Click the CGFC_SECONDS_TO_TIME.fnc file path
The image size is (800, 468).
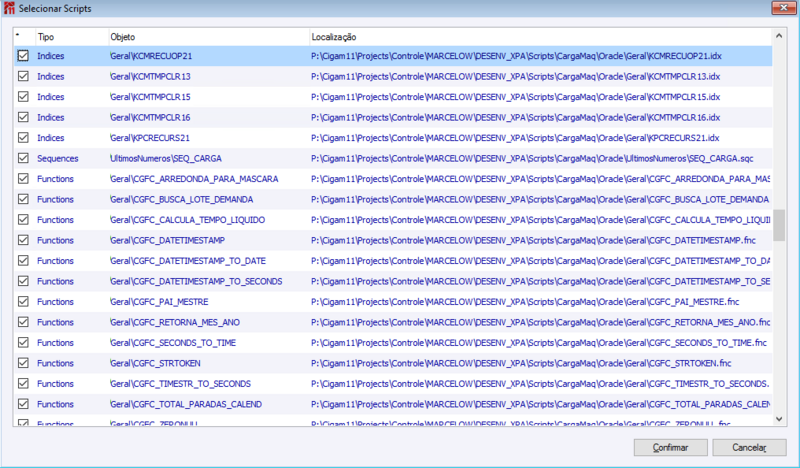pos(539,342)
